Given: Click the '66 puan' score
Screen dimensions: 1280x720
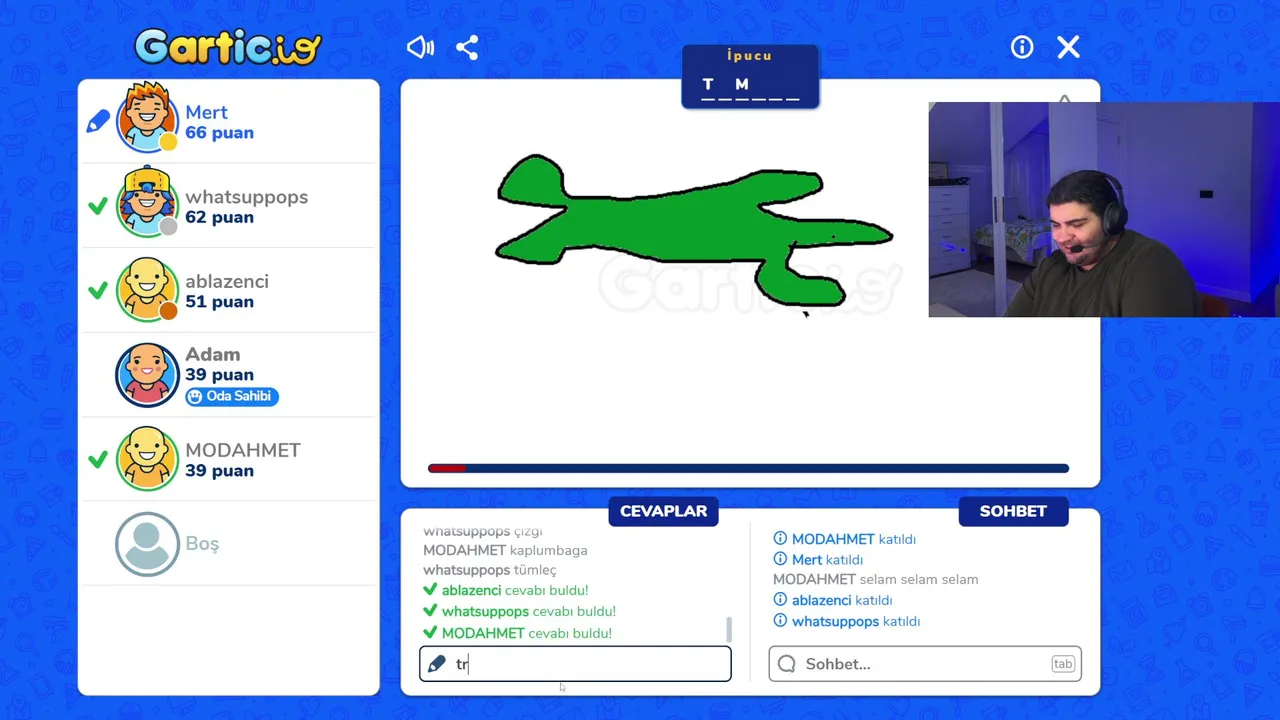Looking at the screenshot, I should [219, 133].
